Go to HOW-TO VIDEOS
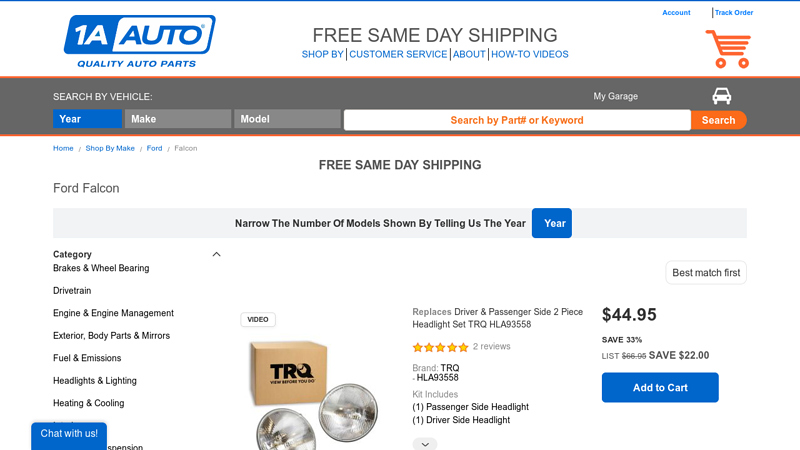This screenshot has height=450, width=800. pyautogui.click(x=530, y=55)
